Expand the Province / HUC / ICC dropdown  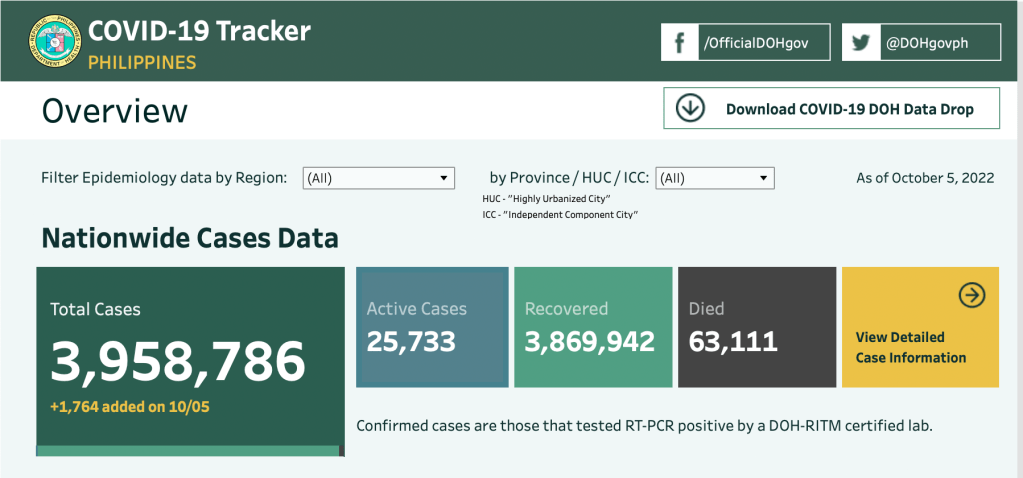click(x=714, y=178)
